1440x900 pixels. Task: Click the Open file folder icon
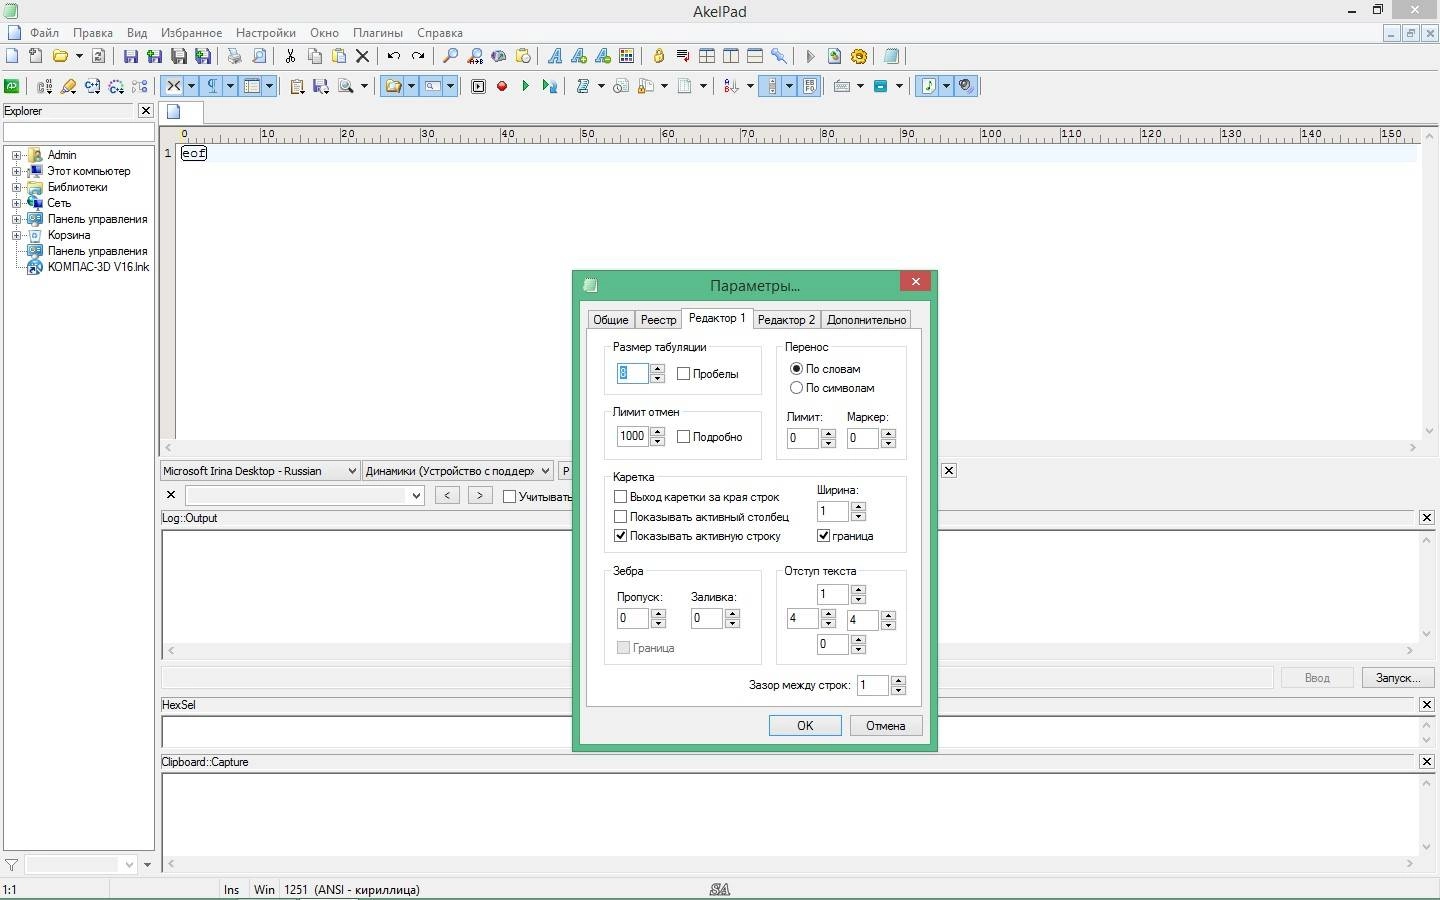coord(61,56)
